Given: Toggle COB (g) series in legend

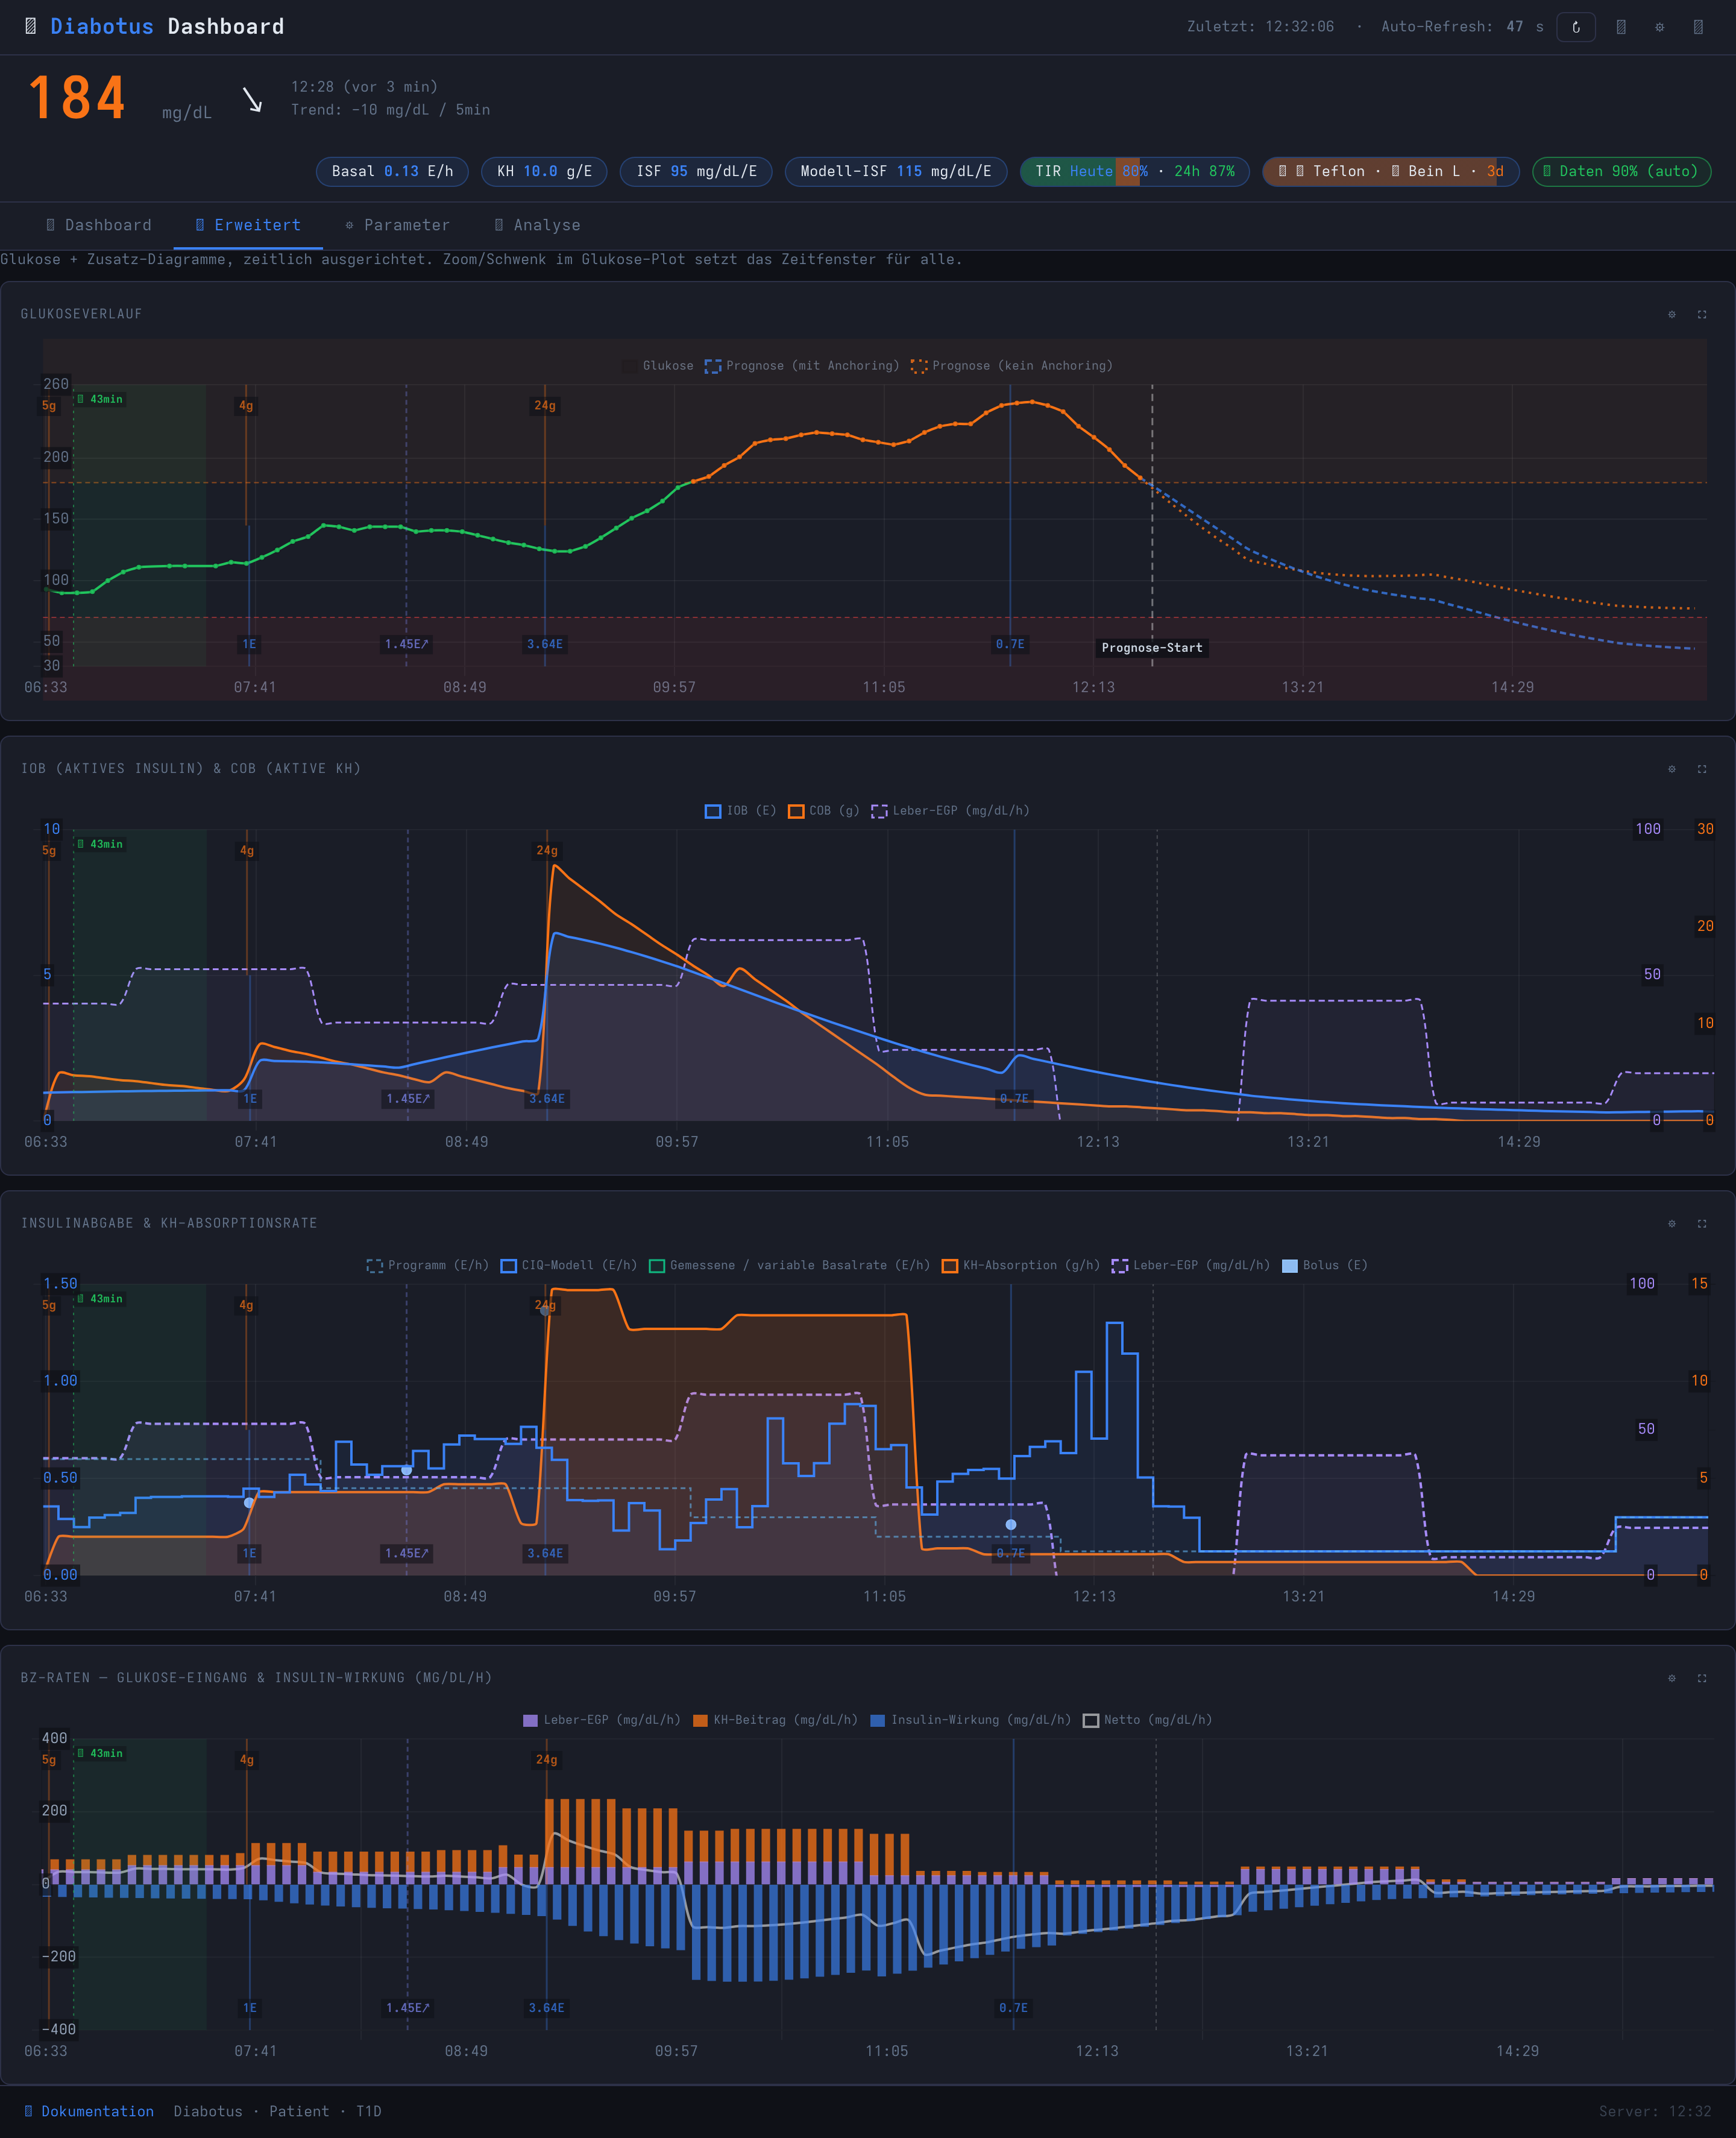Looking at the screenshot, I should tap(823, 811).
